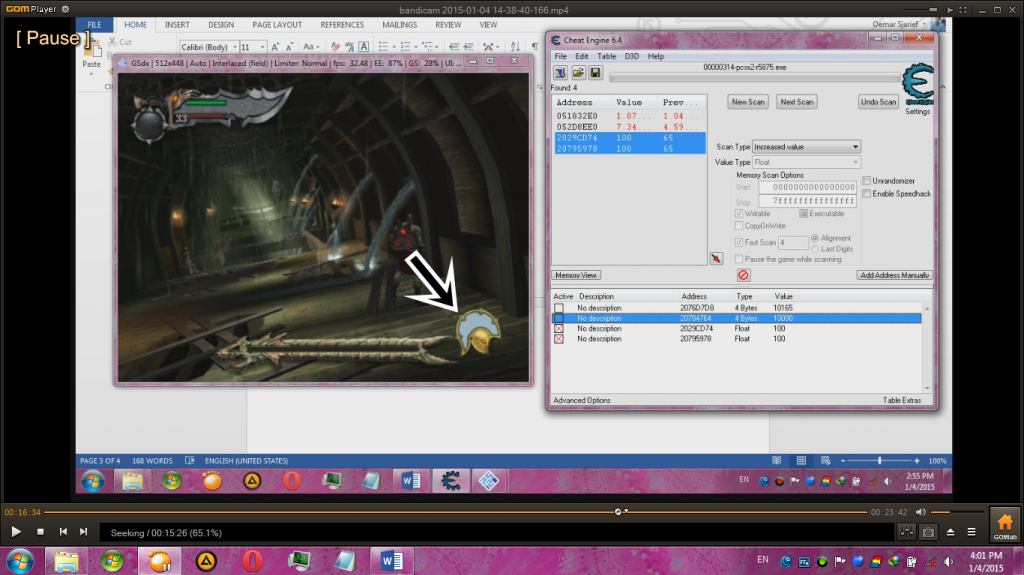Screen dimensions: 1024x575
Task: Click the GOM Player seek bar handle
Action: coord(618,512)
